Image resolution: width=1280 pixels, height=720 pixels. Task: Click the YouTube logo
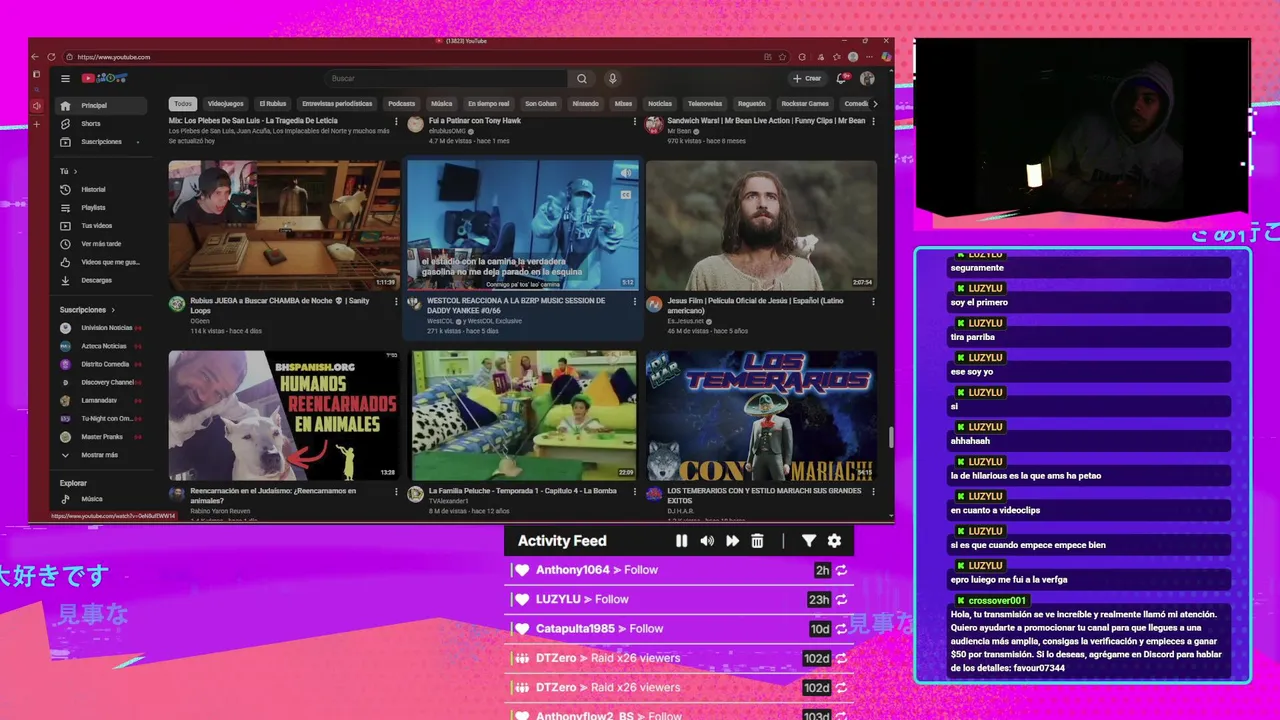coord(104,78)
